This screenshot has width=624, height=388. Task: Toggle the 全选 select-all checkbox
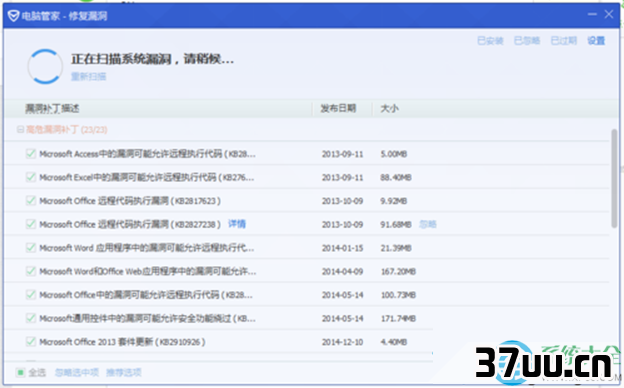(x=20, y=372)
